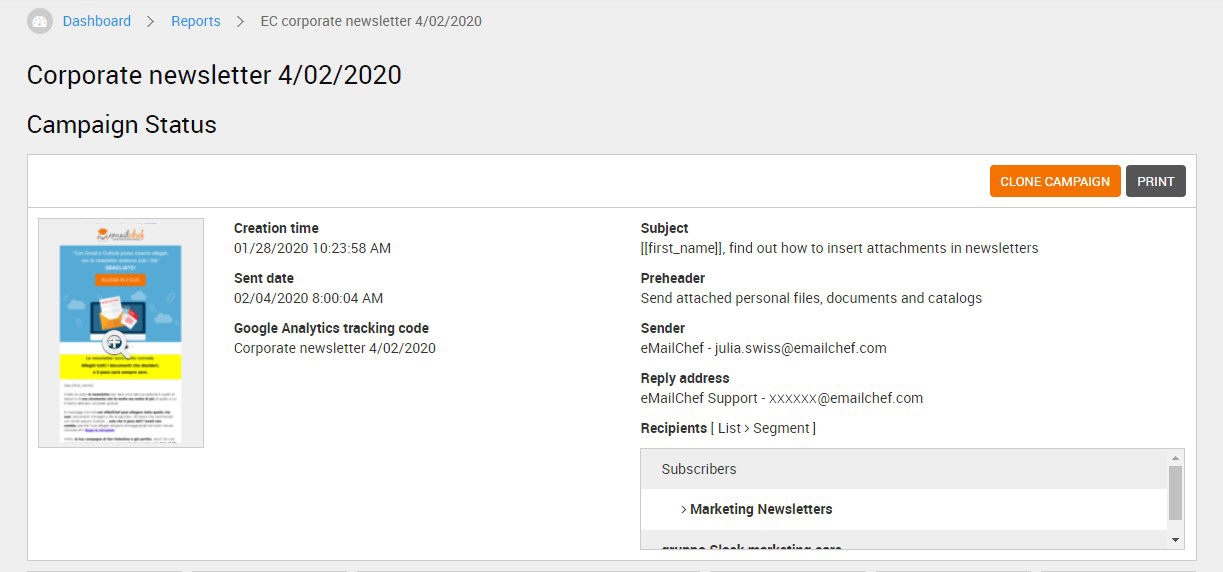Viewport: 1223px width, 572px height.
Task: Click the CLONE CAMPAIGN button
Action: tap(1055, 181)
